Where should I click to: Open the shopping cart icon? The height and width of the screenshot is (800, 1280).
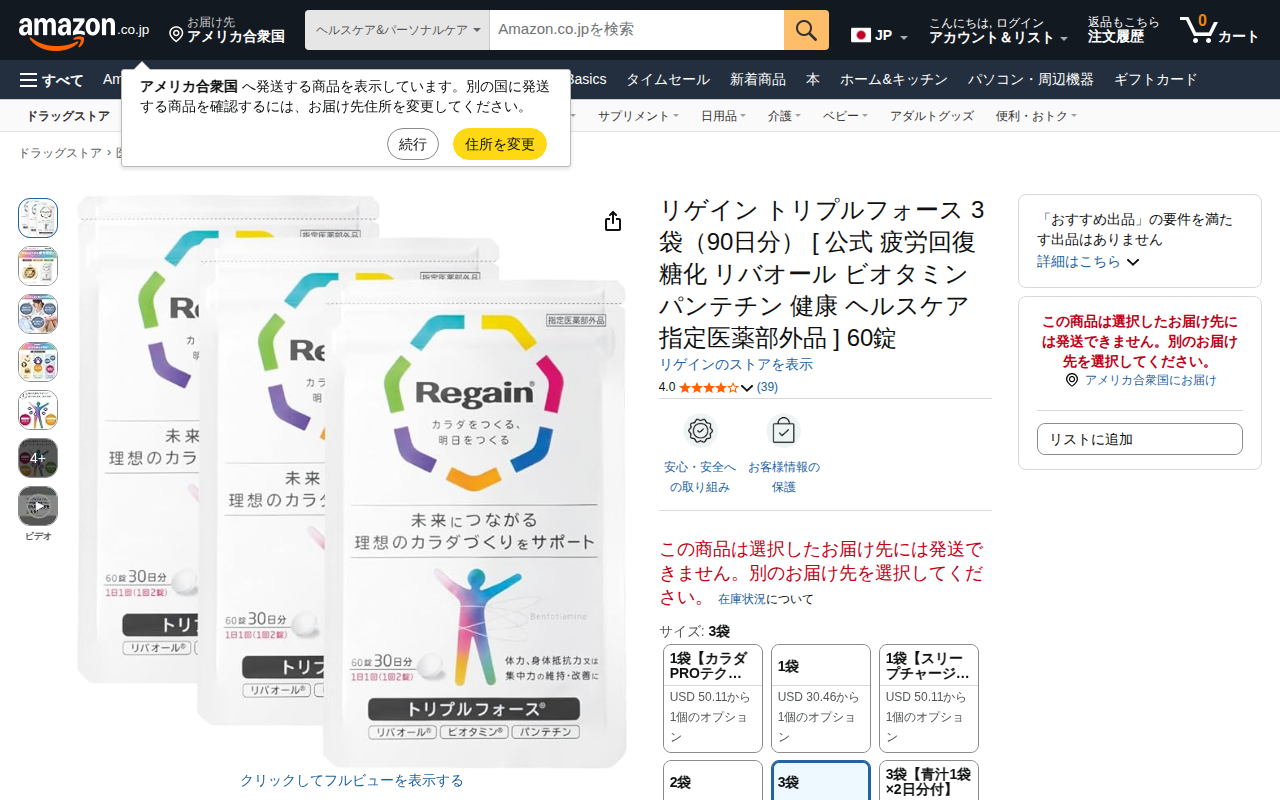[1196, 30]
